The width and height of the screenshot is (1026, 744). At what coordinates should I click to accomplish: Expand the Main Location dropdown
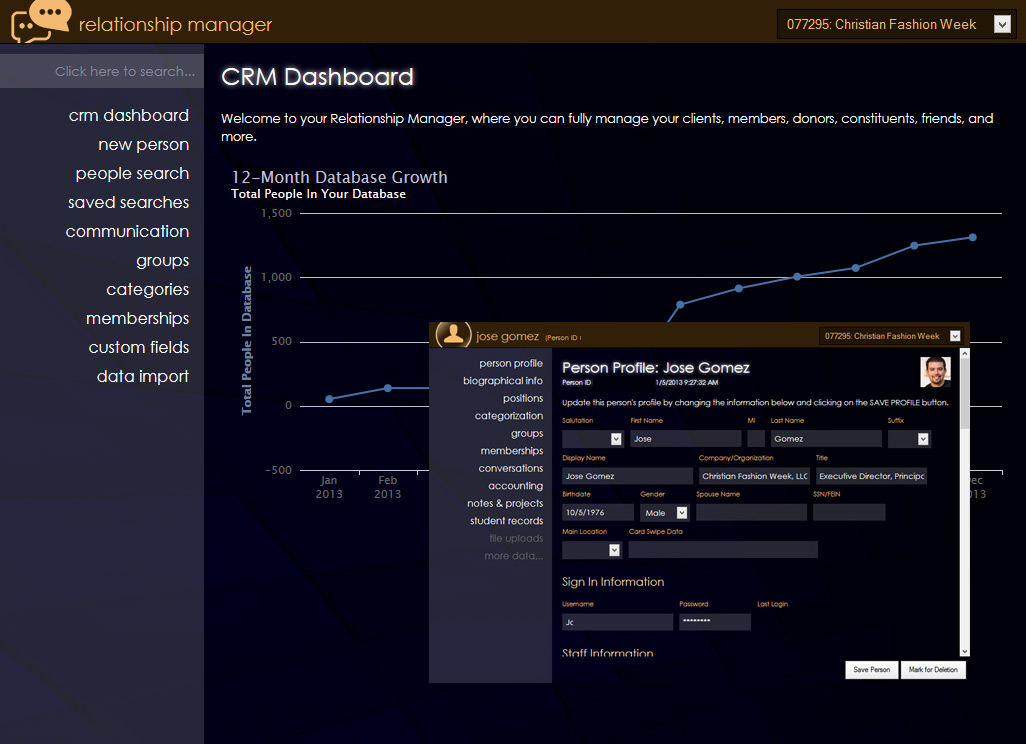click(614, 550)
